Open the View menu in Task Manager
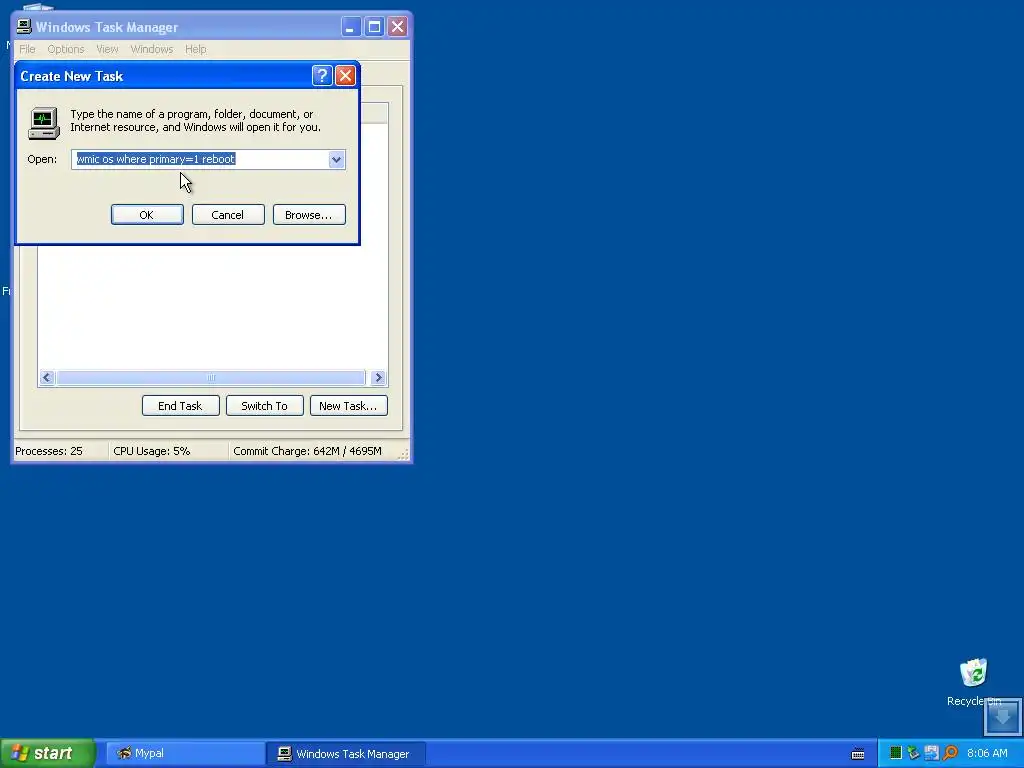The image size is (1024, 768). coord(107,49)
